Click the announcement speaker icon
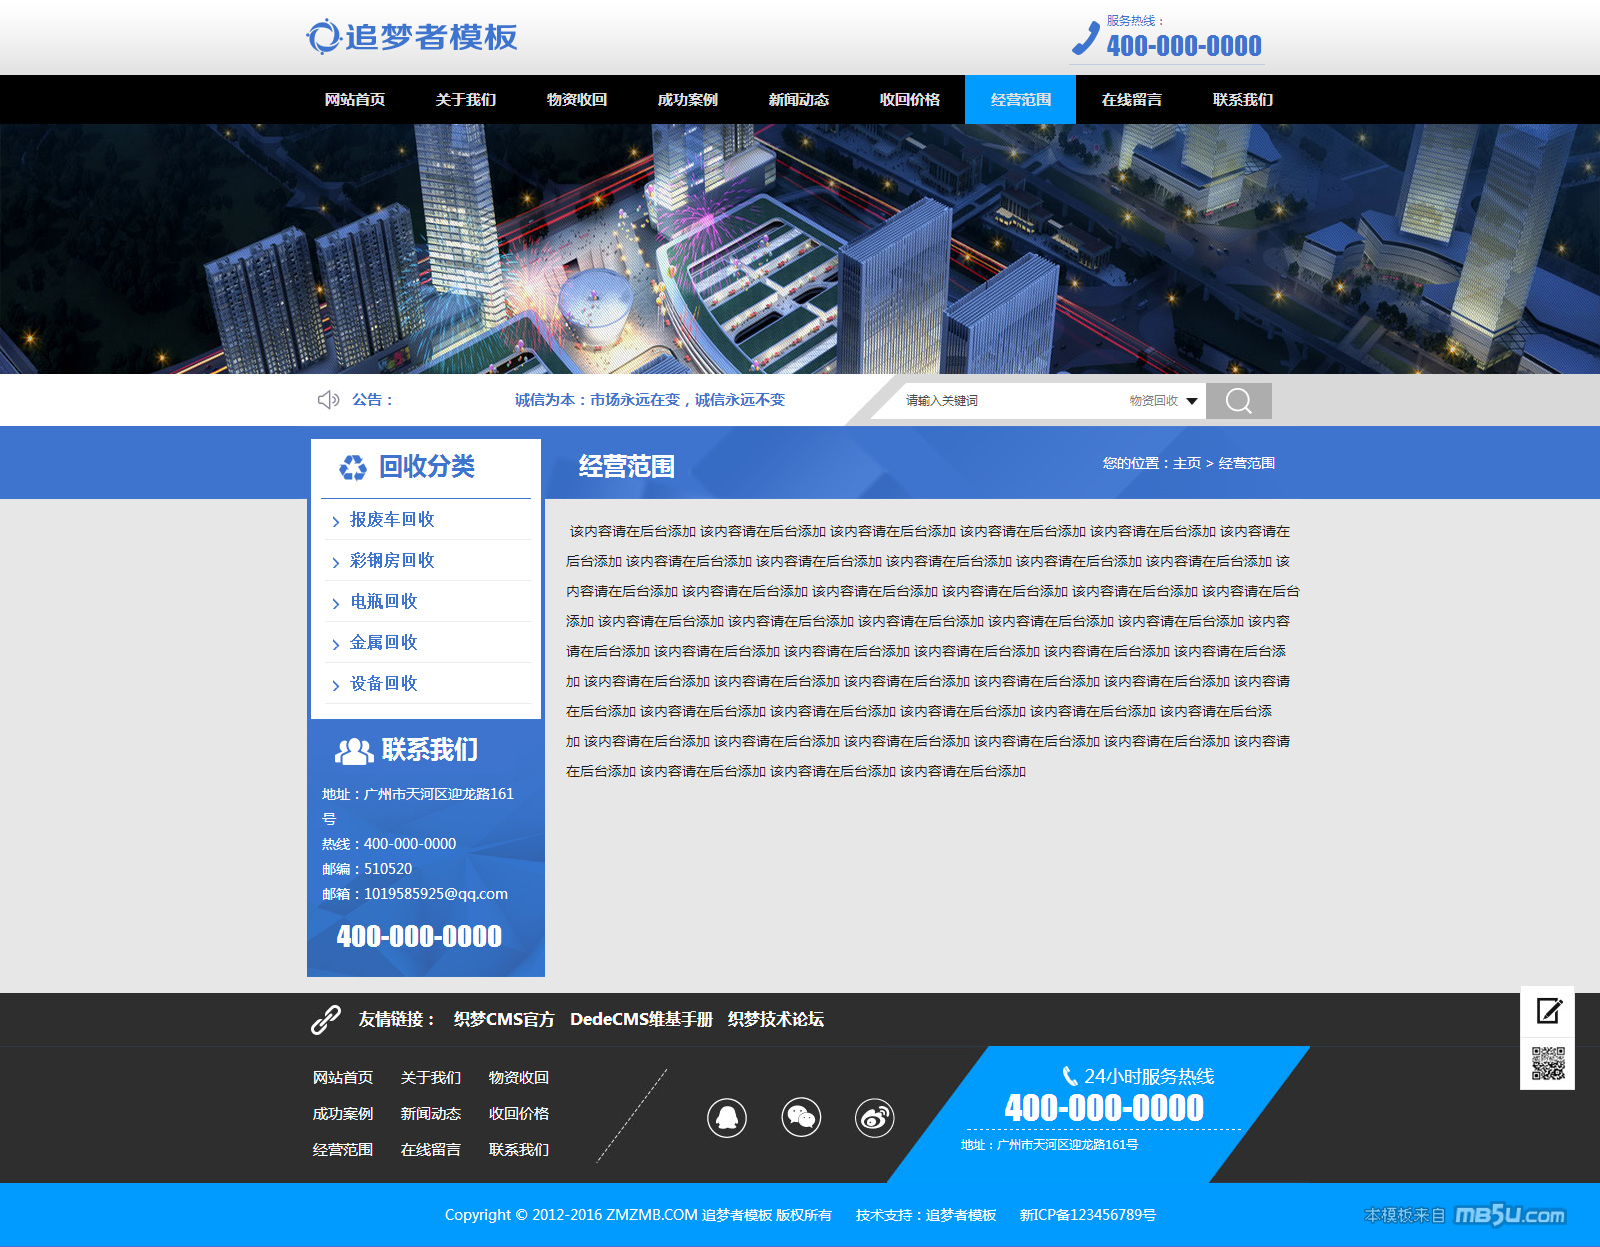This screenshot has height=1247, width=1600. click(x=328, y=400)
